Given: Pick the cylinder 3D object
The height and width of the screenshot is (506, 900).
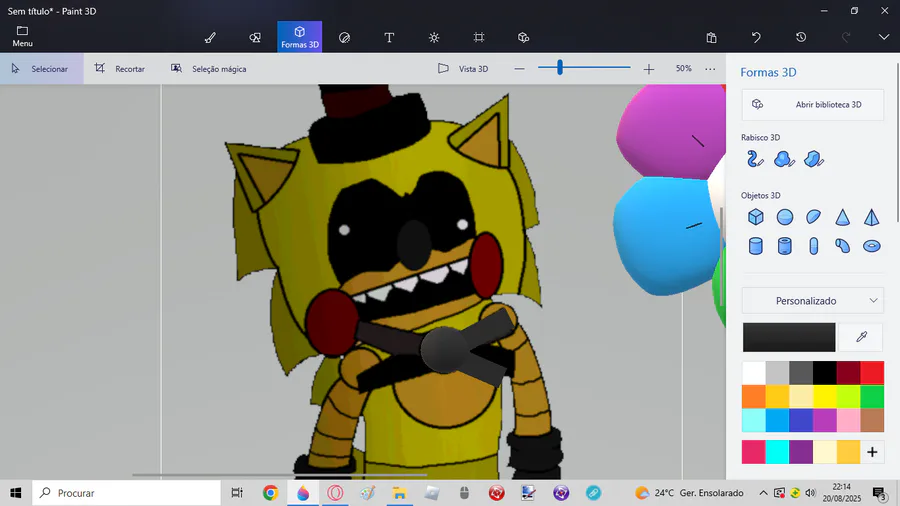Looking at the screenshot, I should point(756,246).
